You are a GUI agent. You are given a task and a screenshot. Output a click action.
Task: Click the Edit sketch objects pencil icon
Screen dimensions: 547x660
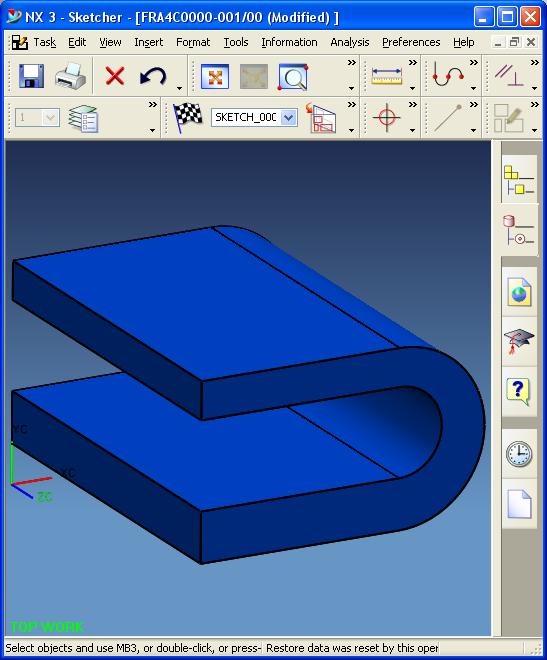[508, 118]
